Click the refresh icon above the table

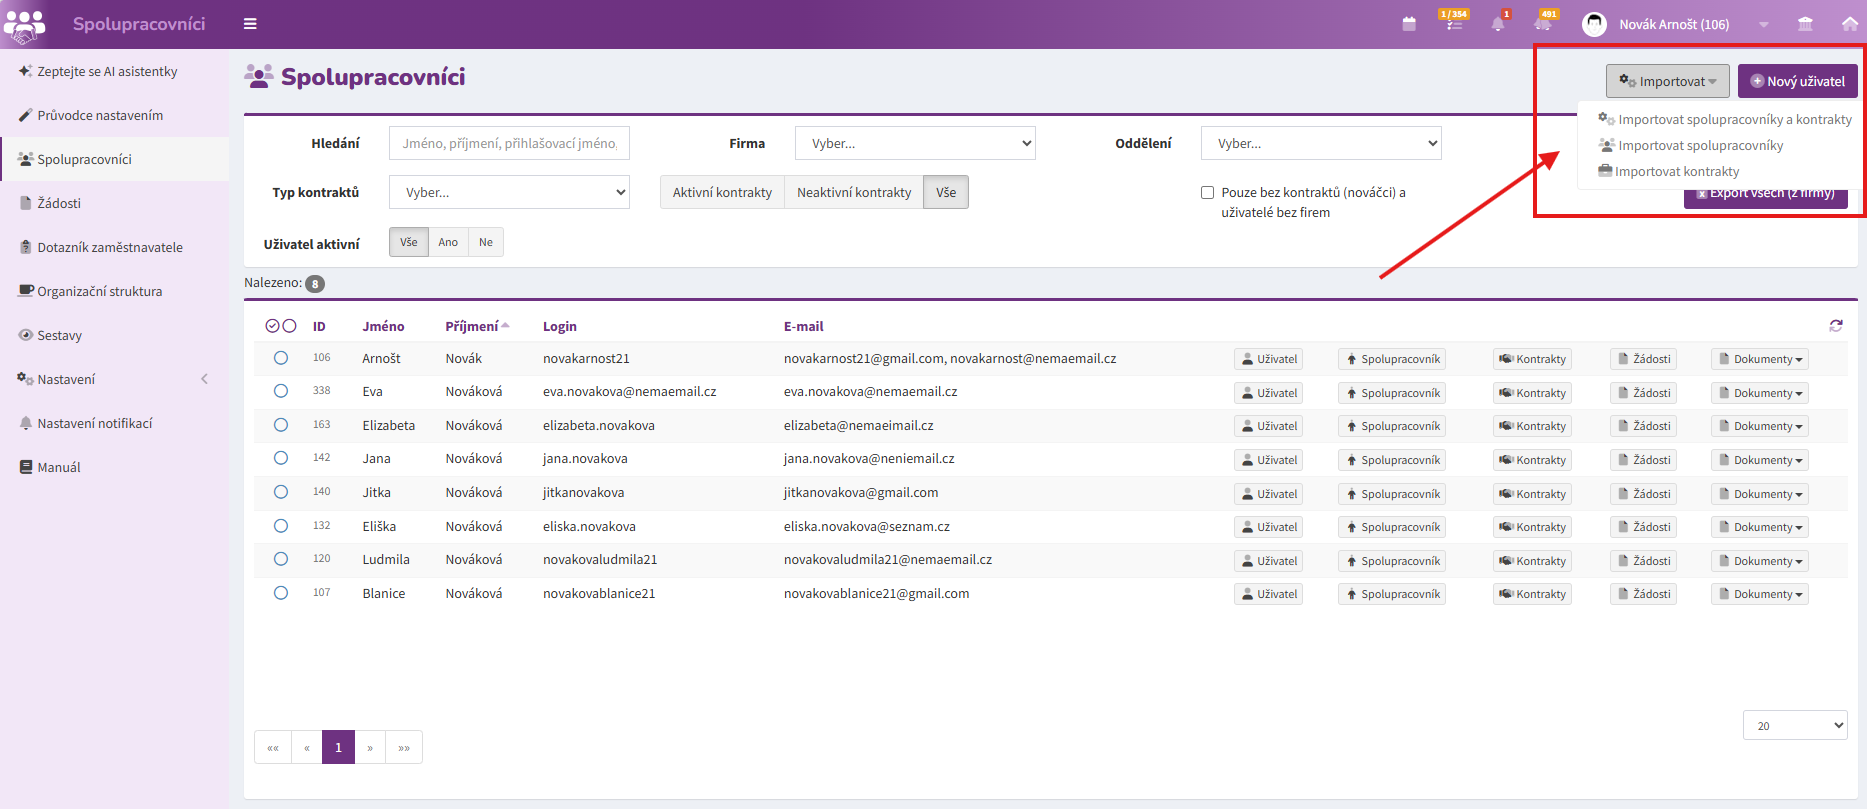coord(1836,326)
